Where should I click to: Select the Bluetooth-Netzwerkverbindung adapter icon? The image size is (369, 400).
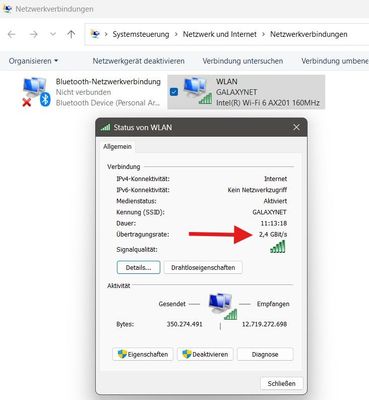(x=36, y=92)
